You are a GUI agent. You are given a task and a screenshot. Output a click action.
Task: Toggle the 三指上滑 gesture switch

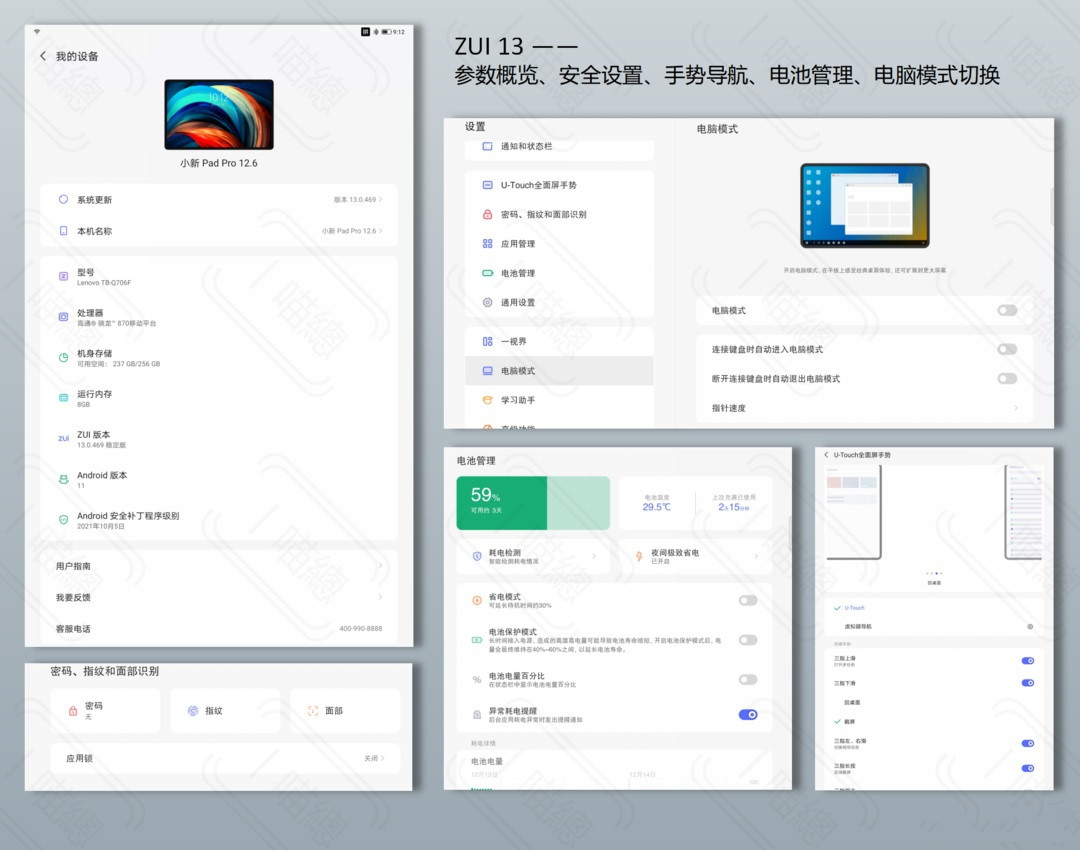coord(1028,661)
